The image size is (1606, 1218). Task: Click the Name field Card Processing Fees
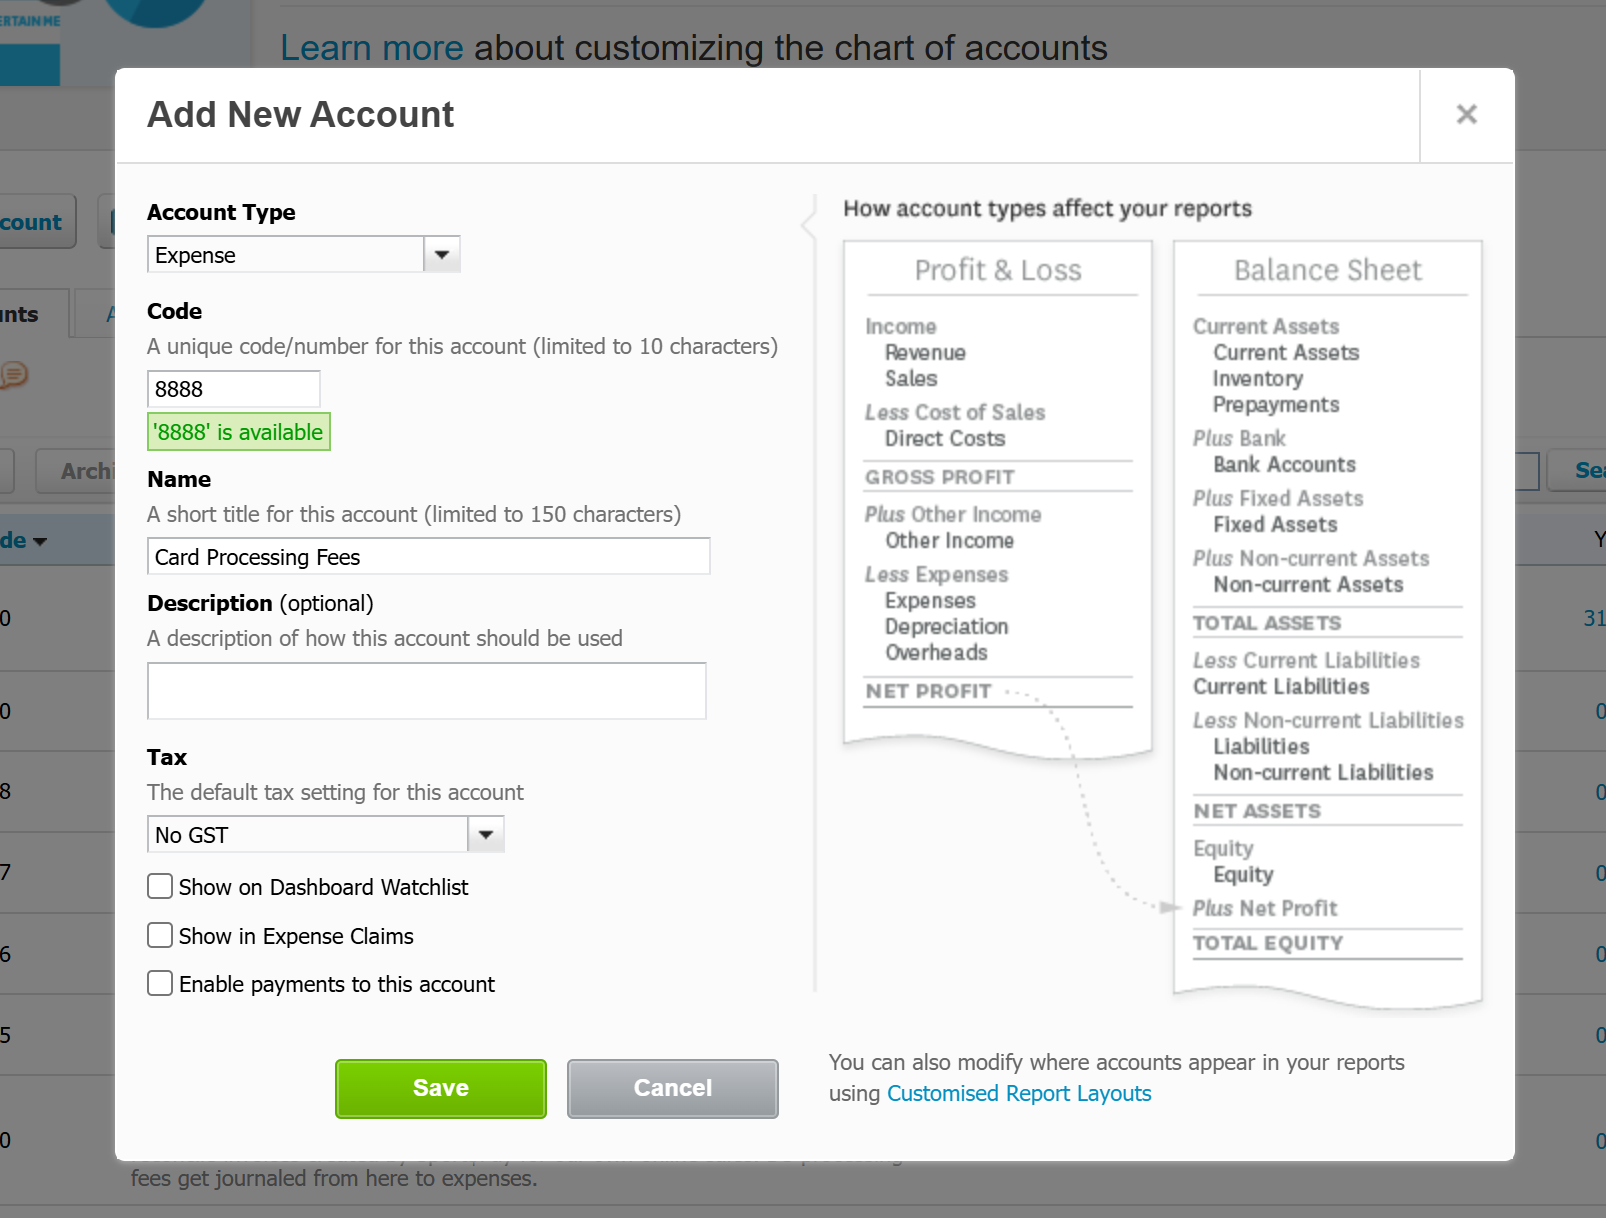click(x=429, y=557)
